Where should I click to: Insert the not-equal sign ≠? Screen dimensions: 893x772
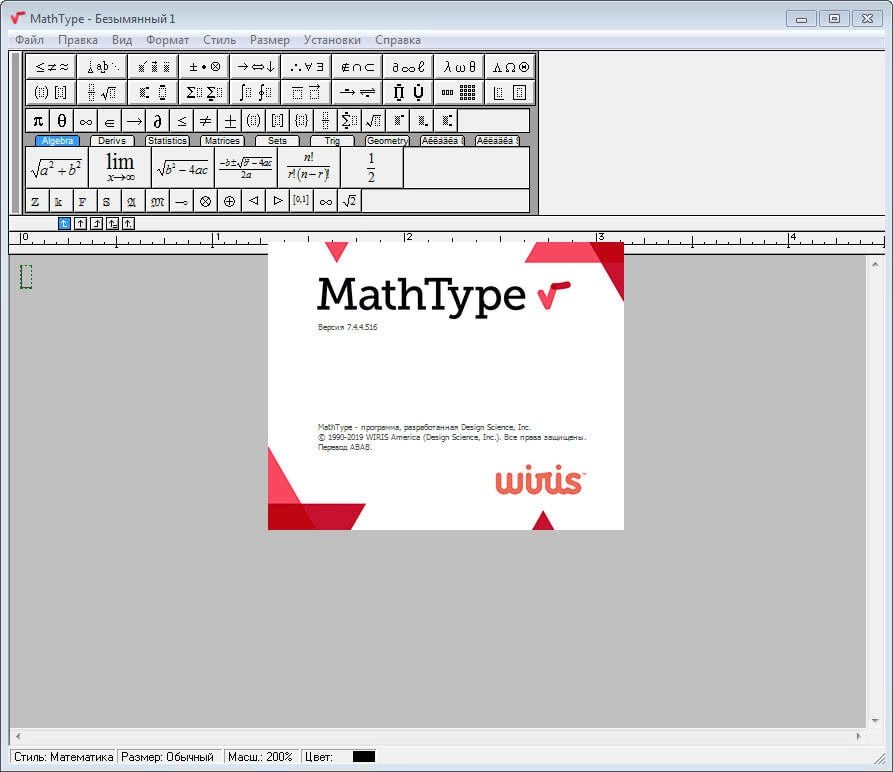206,121
